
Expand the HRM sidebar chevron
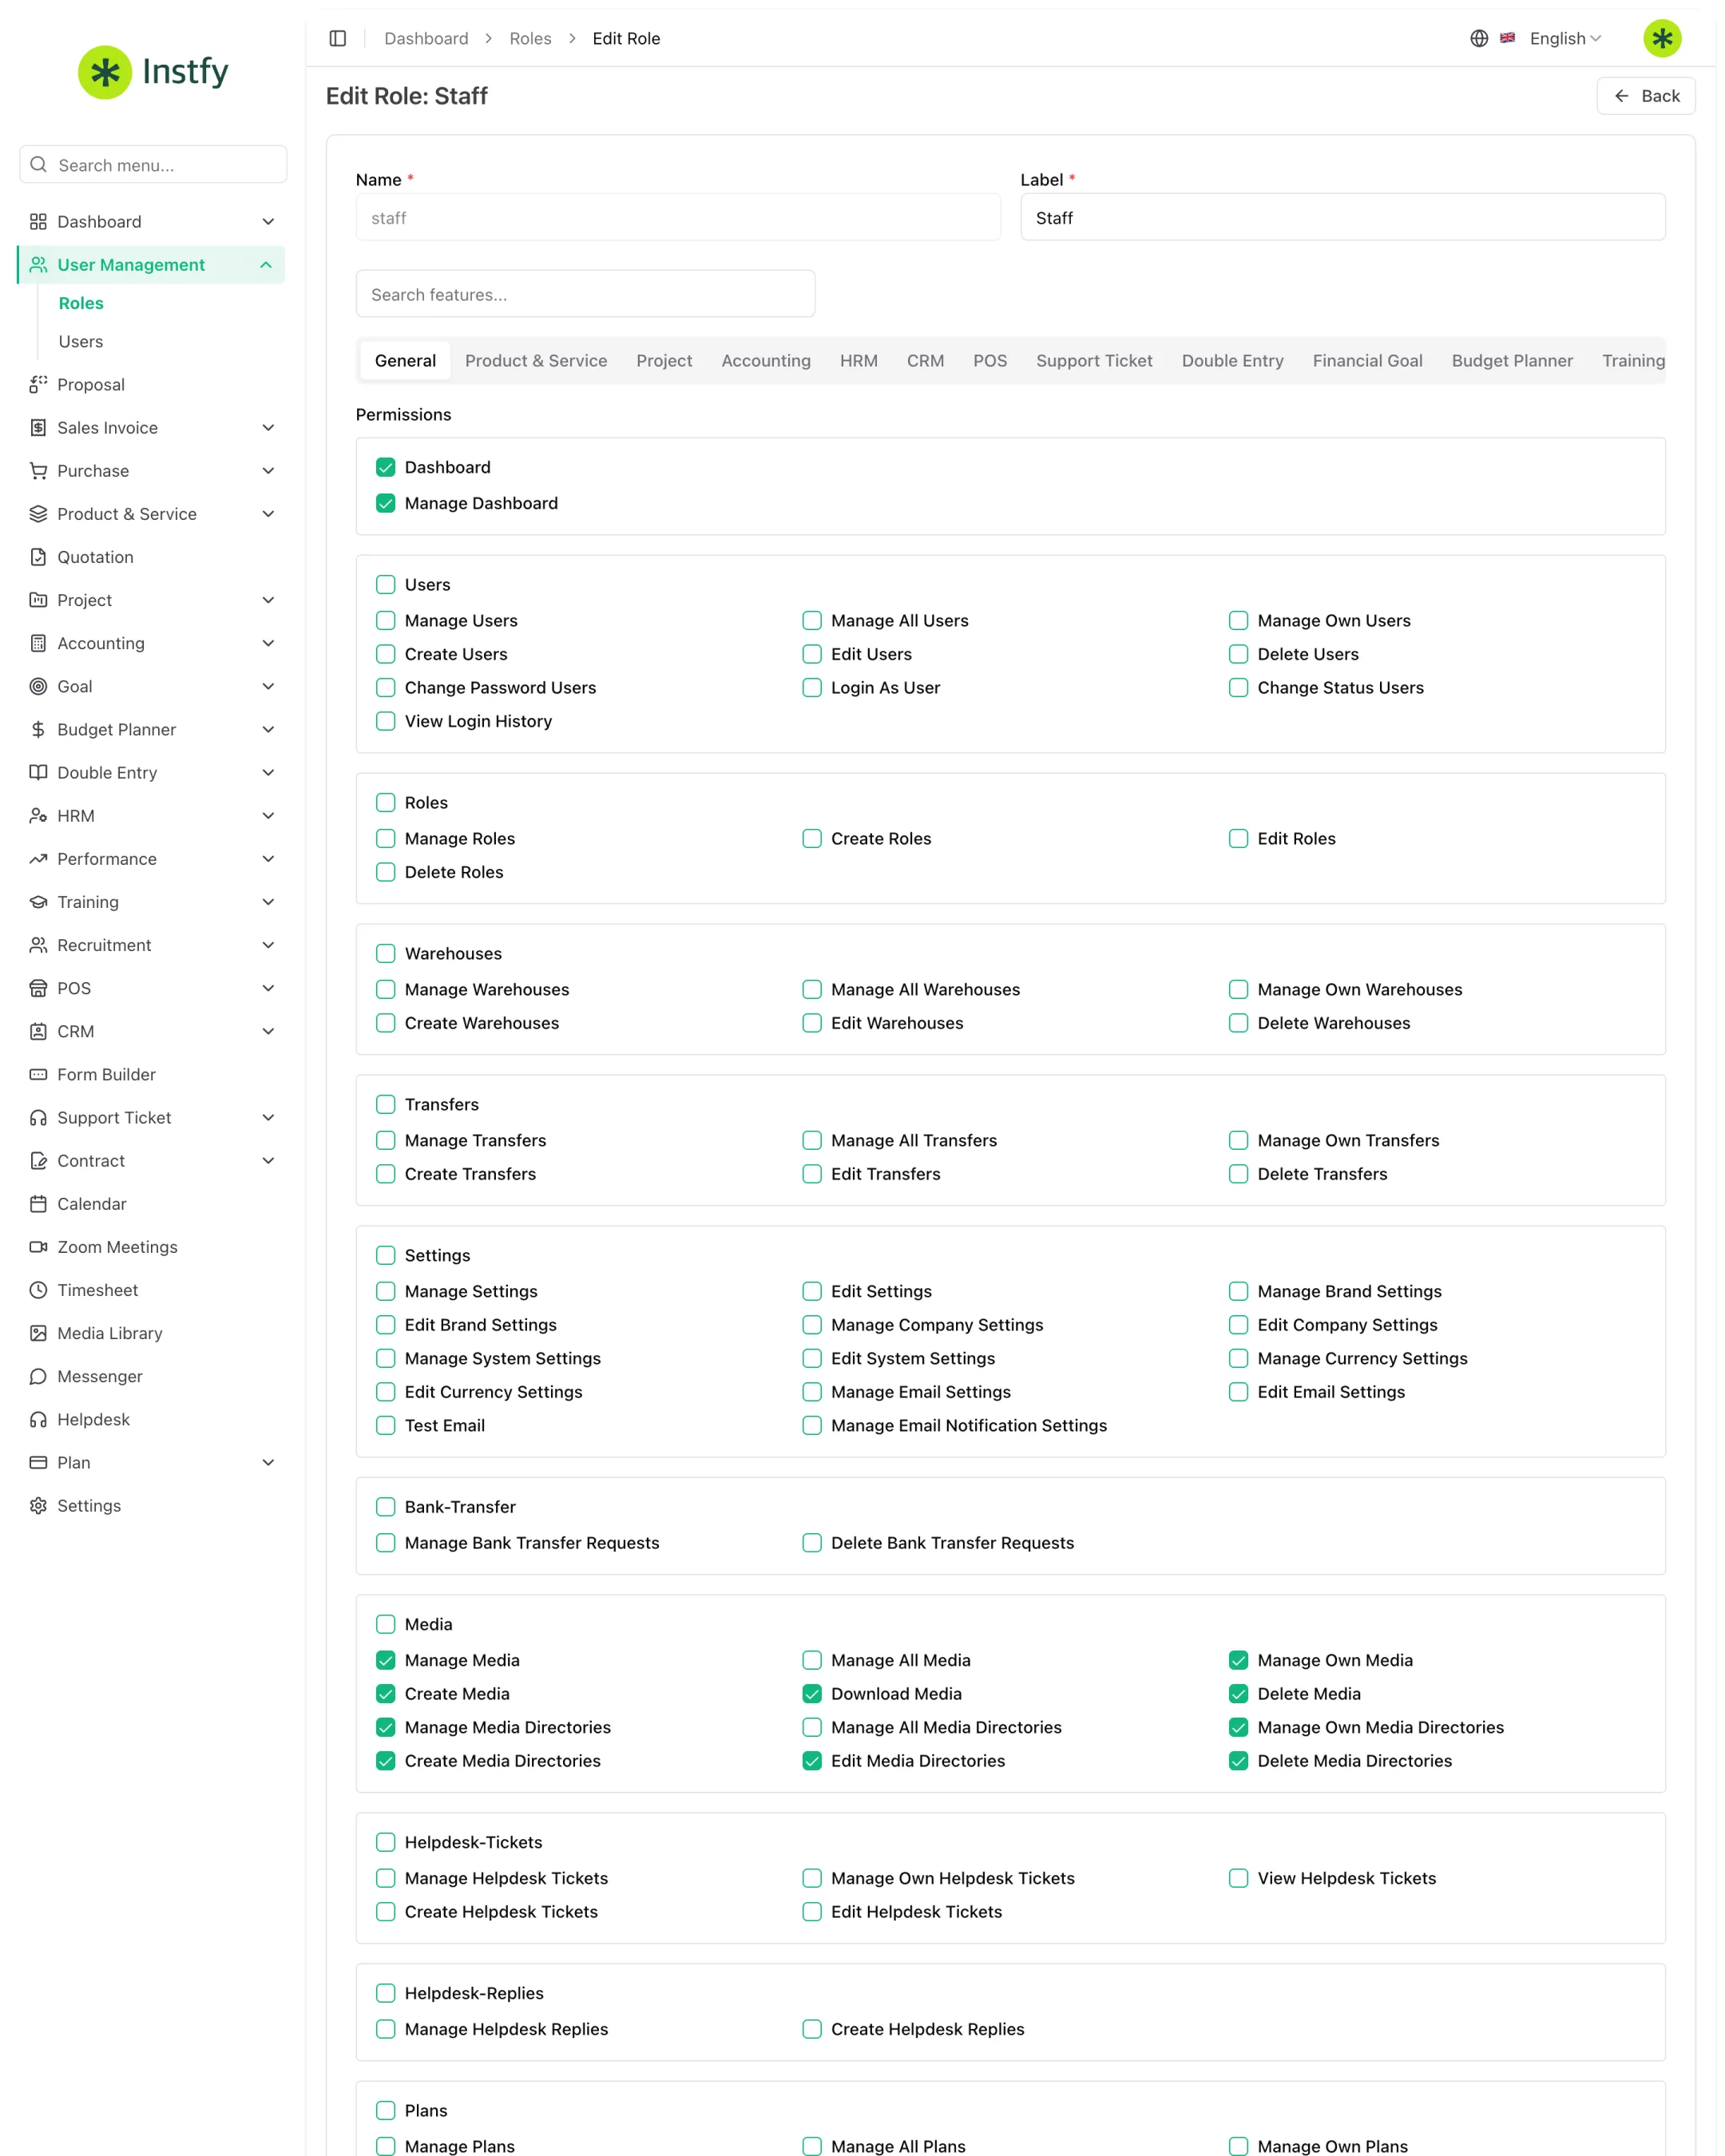pos(268,816)
